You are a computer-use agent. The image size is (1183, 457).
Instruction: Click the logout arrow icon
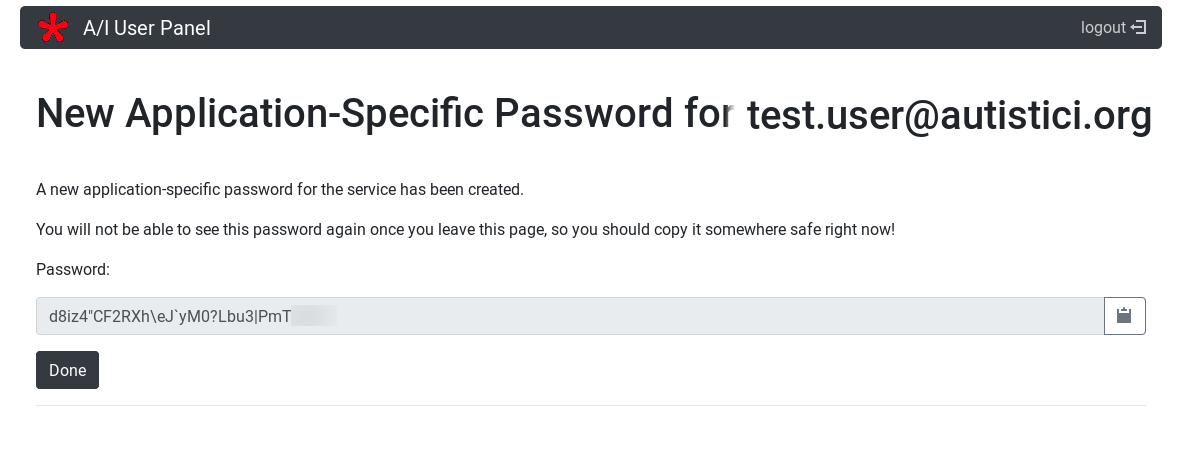pos(1139,28)
